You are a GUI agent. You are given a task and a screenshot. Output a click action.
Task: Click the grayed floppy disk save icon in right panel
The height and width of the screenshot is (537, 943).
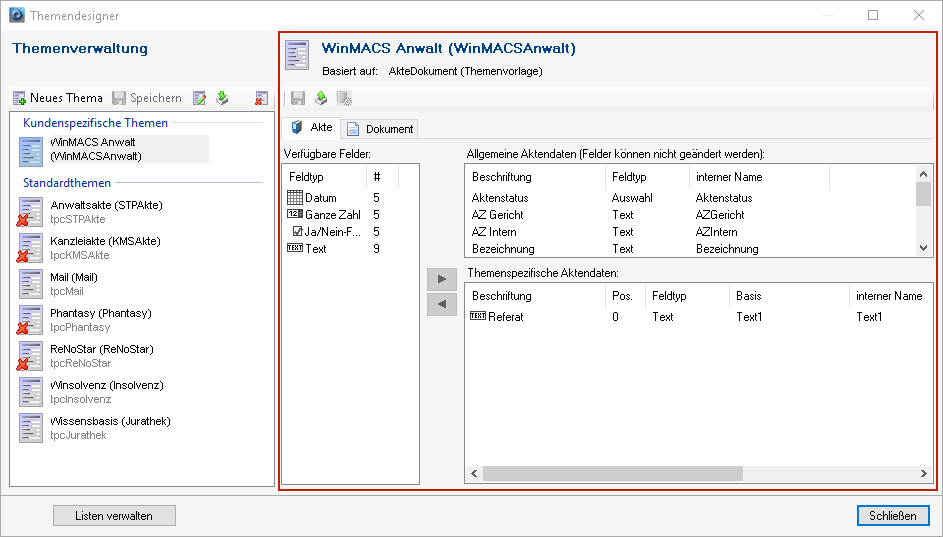tap(298, 98)
